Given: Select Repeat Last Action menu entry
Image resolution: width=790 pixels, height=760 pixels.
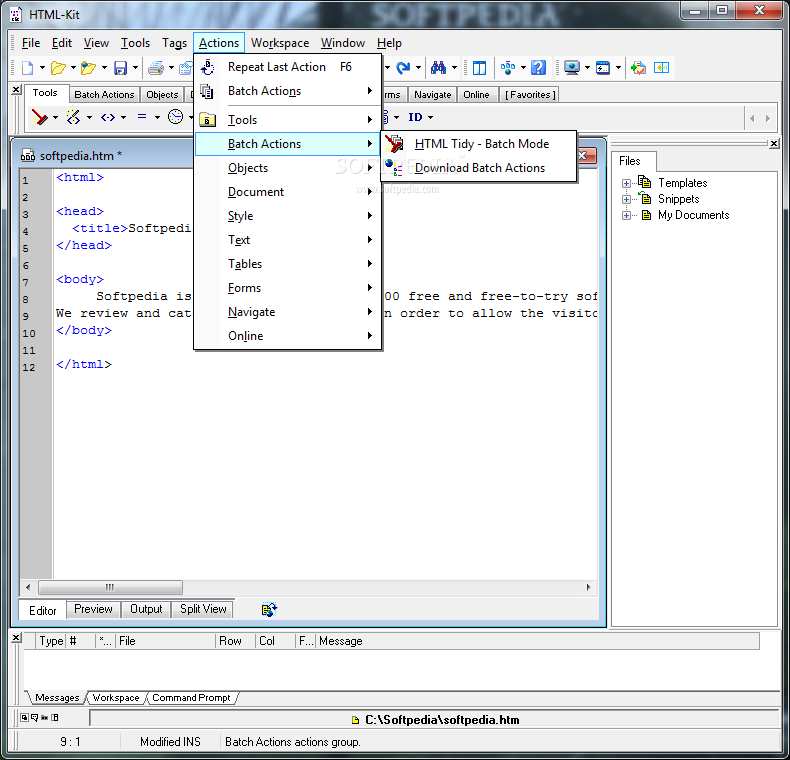Looking at the screenshot, I should 288,67.
